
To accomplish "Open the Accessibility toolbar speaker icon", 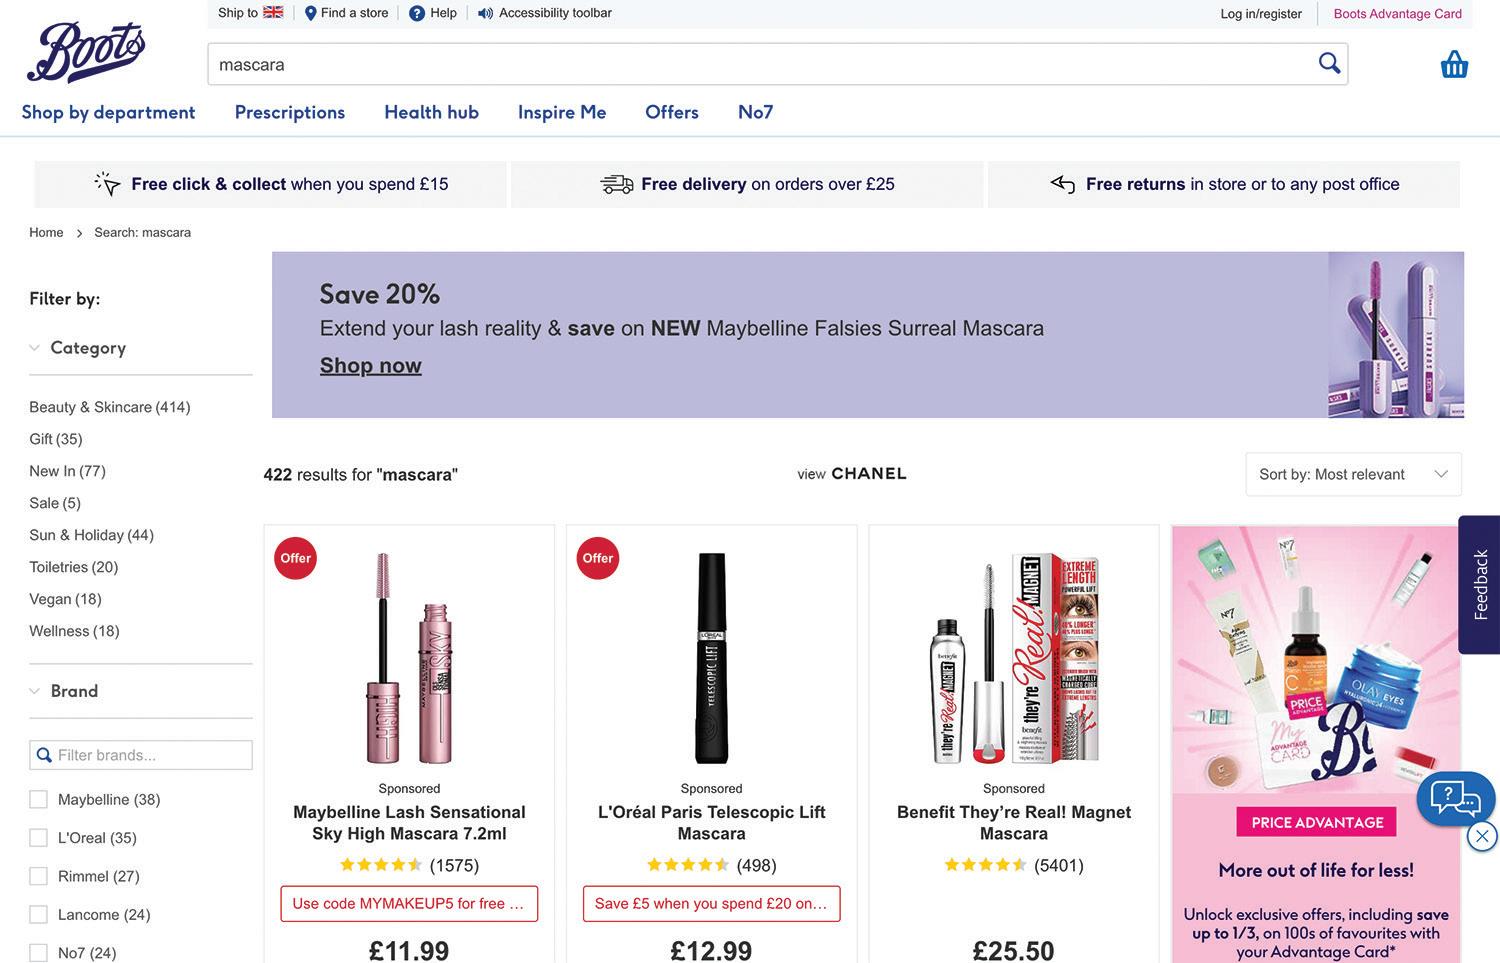I will point(485,13).
